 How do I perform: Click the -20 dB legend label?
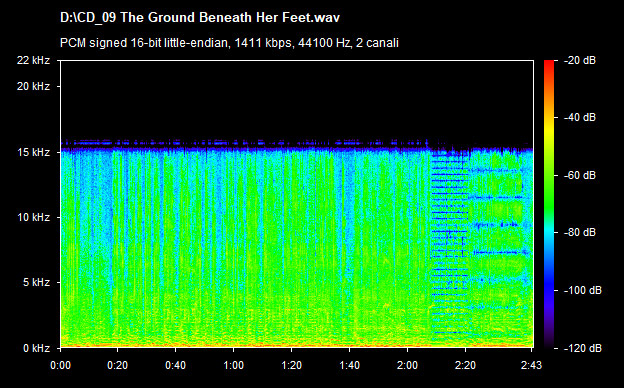pos(580,60)
